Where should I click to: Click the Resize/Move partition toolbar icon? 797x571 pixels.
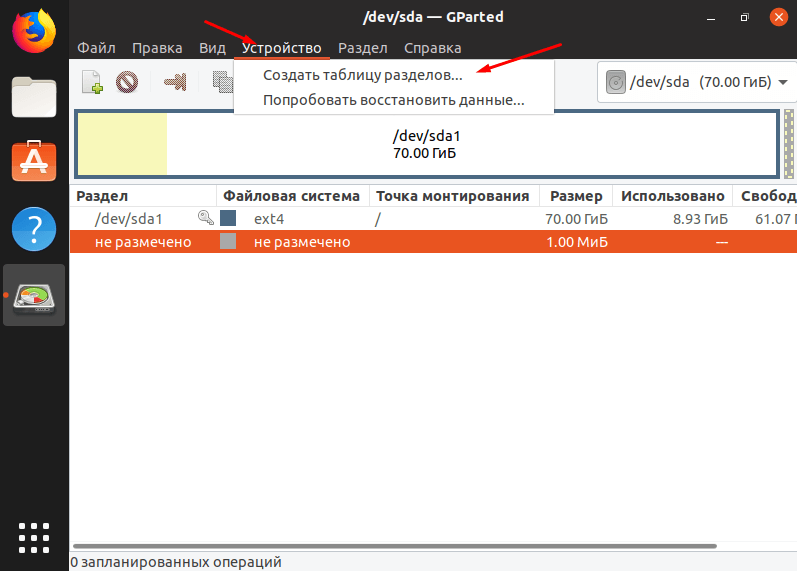(175, 82)
